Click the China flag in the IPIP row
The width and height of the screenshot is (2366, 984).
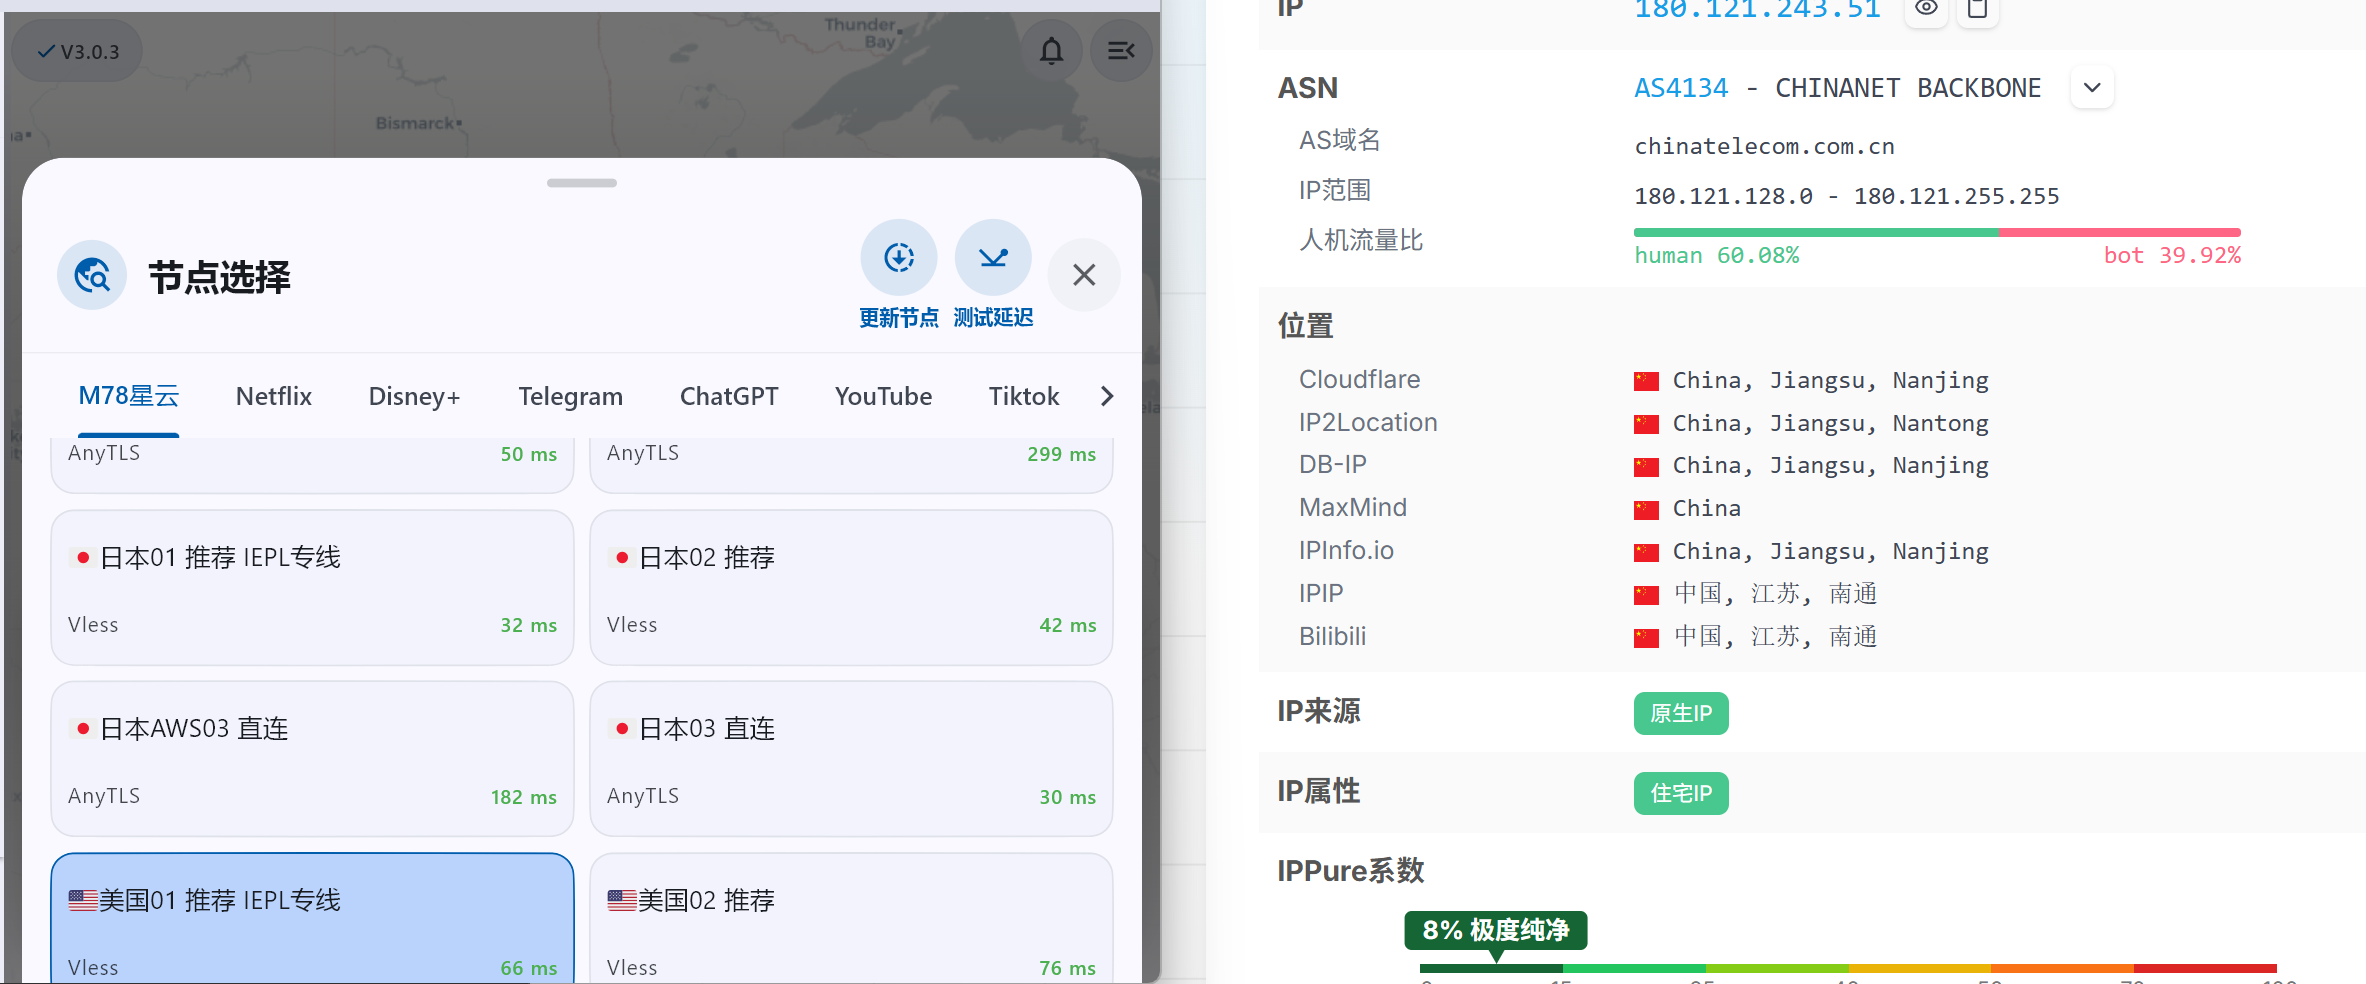point(1646,595)
